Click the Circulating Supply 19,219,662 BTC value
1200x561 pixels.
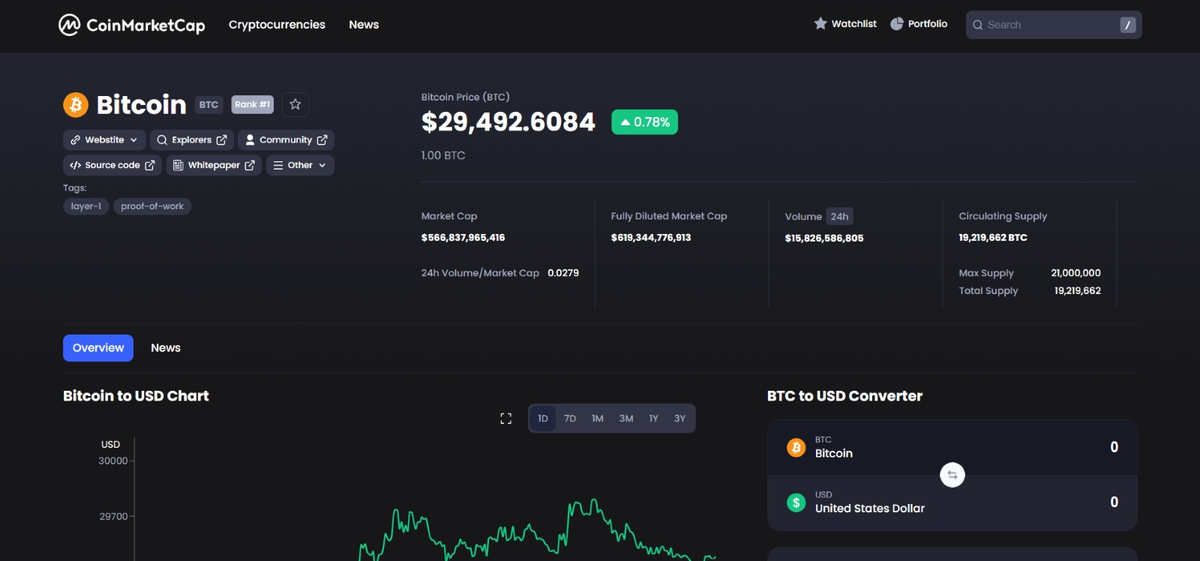(x=993, y=238)
